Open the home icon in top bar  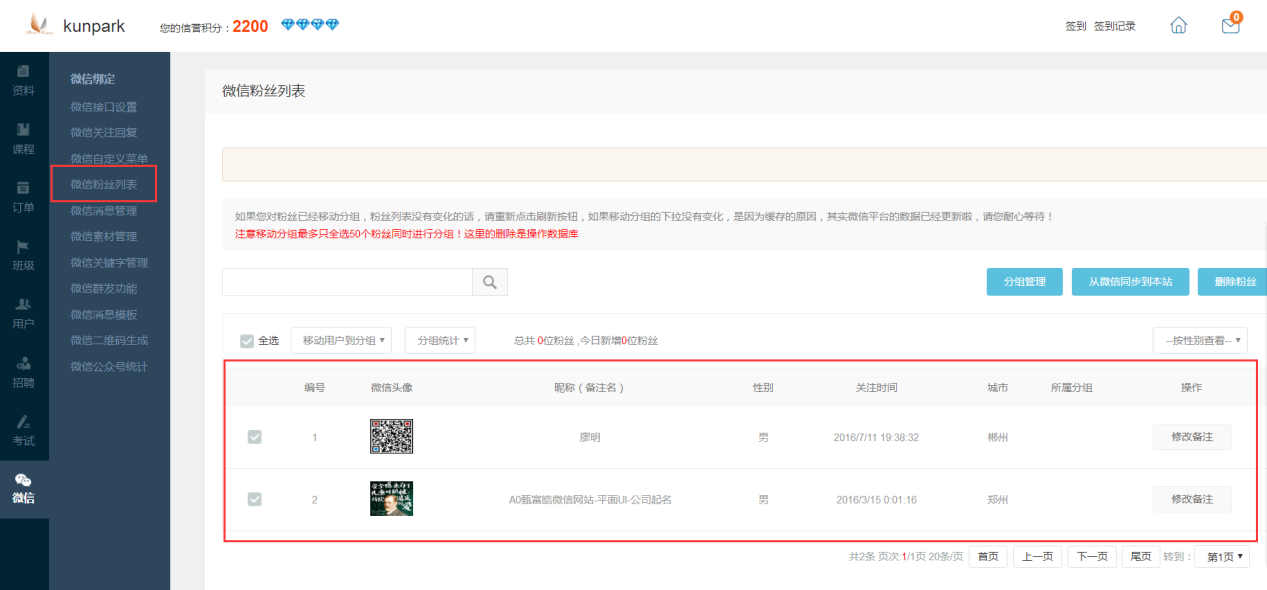point(1178,25)
